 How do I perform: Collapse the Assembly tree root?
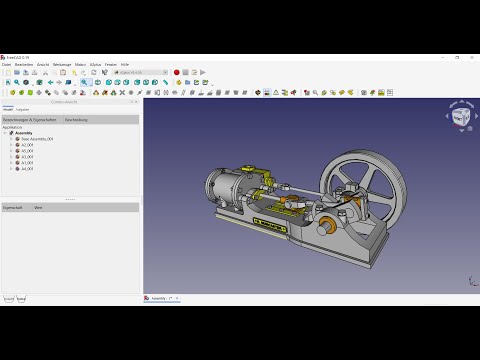[5, 133]
